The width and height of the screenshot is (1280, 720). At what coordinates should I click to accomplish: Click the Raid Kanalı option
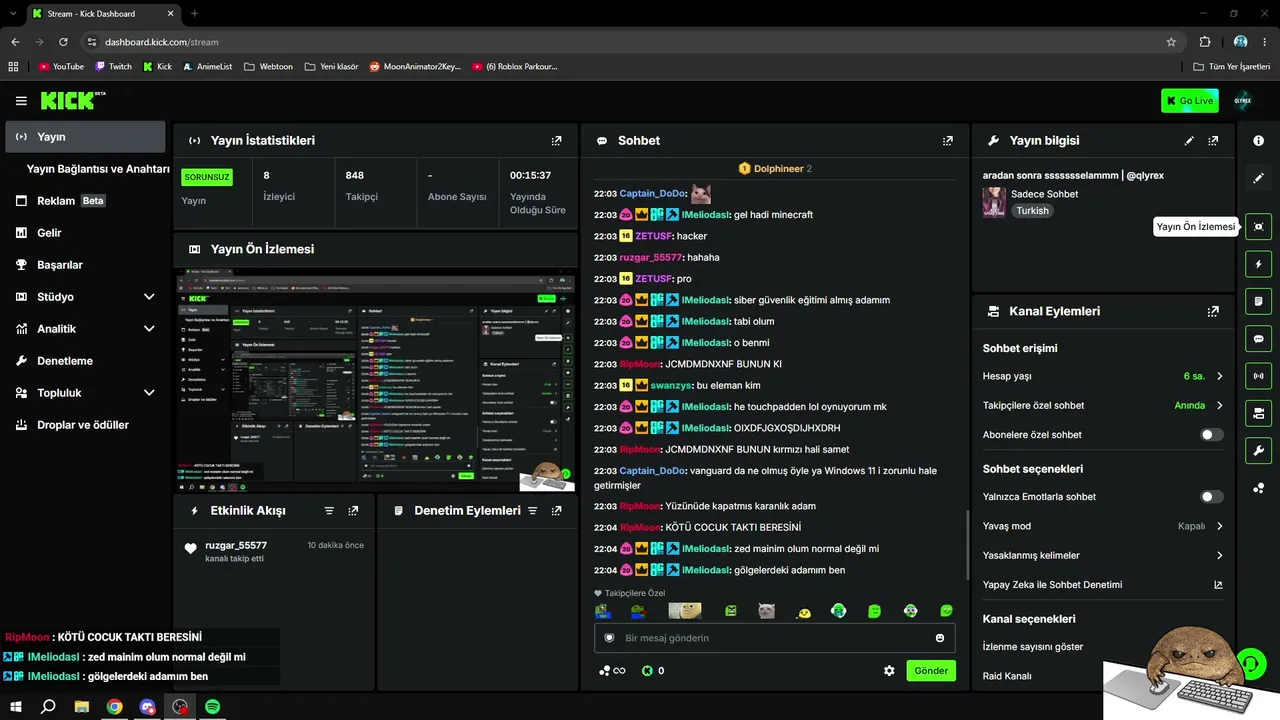click(x=1007, y=676)
